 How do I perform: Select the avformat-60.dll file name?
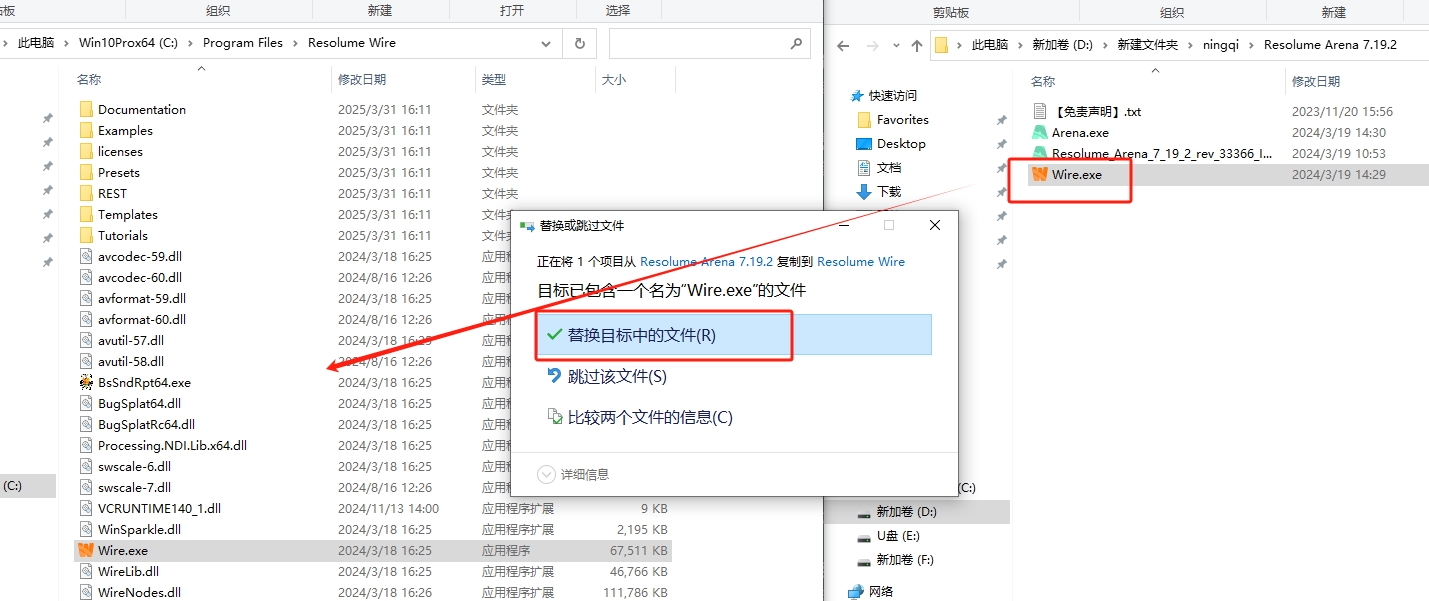point(142,319)
